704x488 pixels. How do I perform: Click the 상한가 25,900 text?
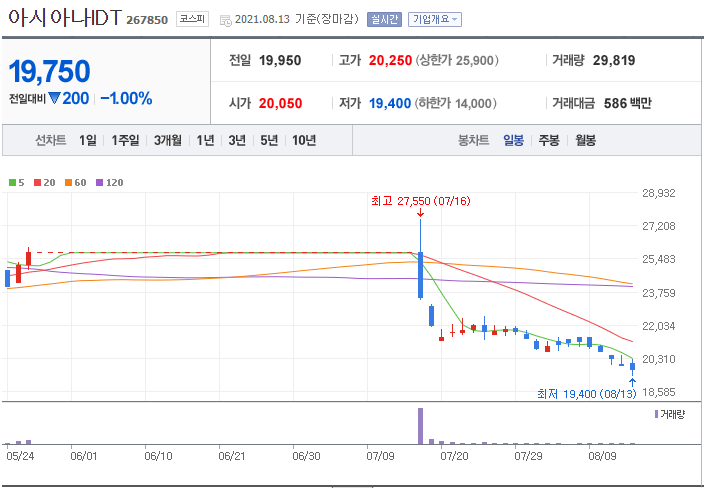click(x=457, y=61)
